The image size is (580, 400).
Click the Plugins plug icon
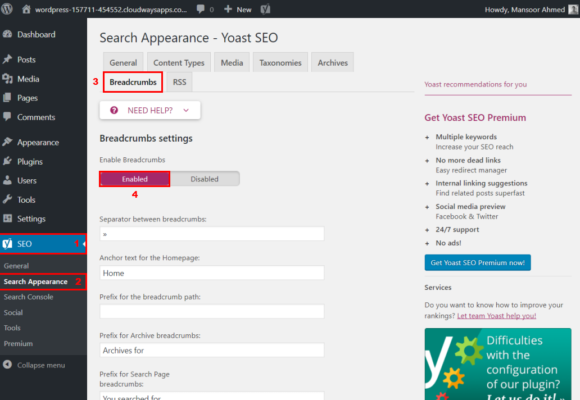click(x=7, y=161)
